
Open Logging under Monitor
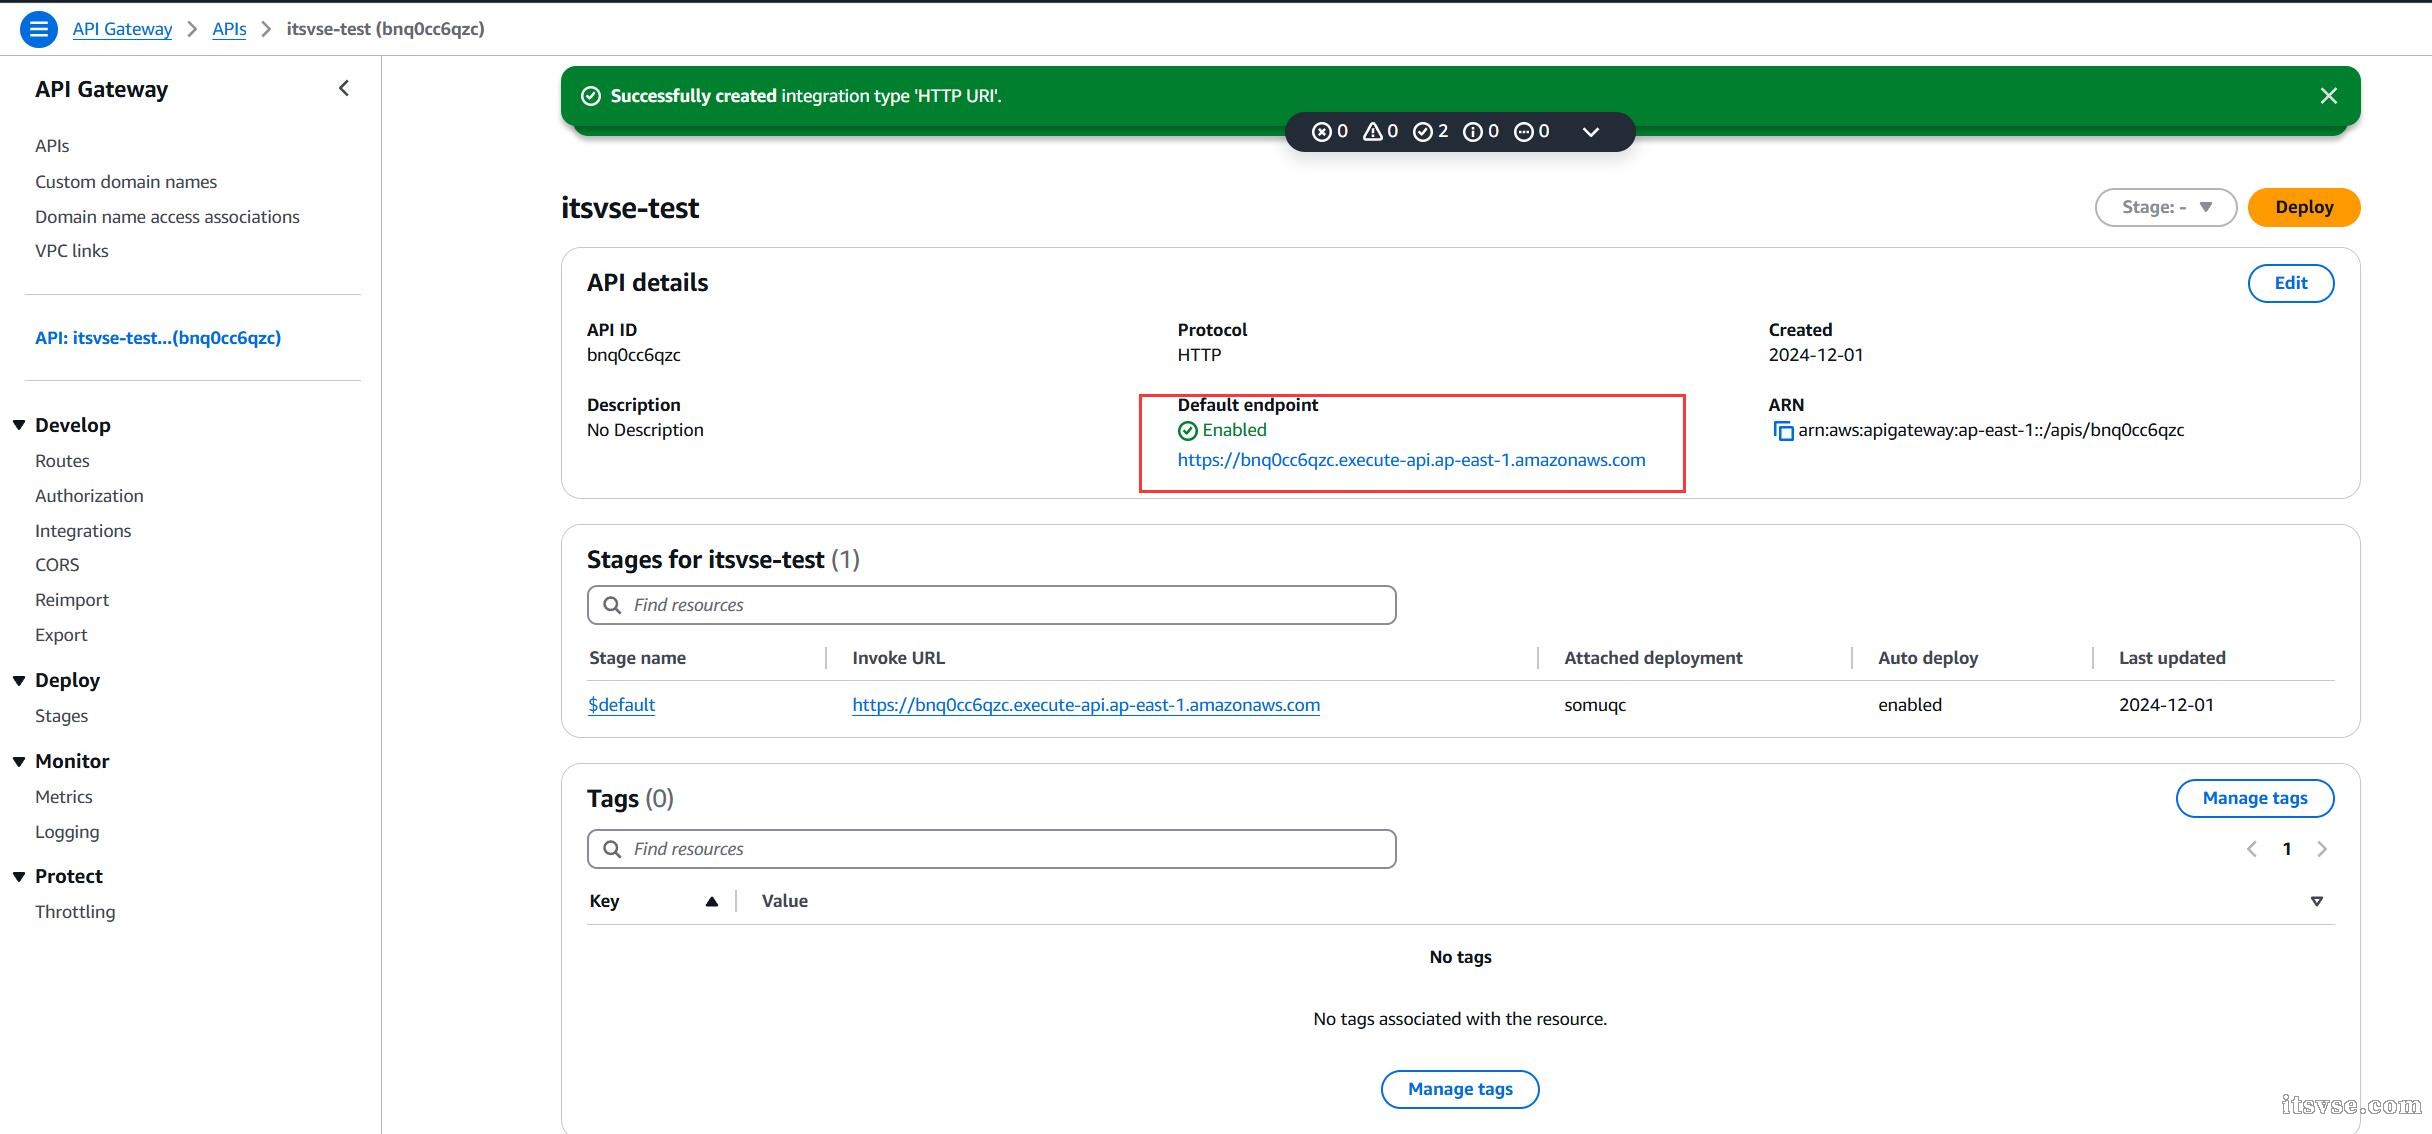click(x=67, y=832)
